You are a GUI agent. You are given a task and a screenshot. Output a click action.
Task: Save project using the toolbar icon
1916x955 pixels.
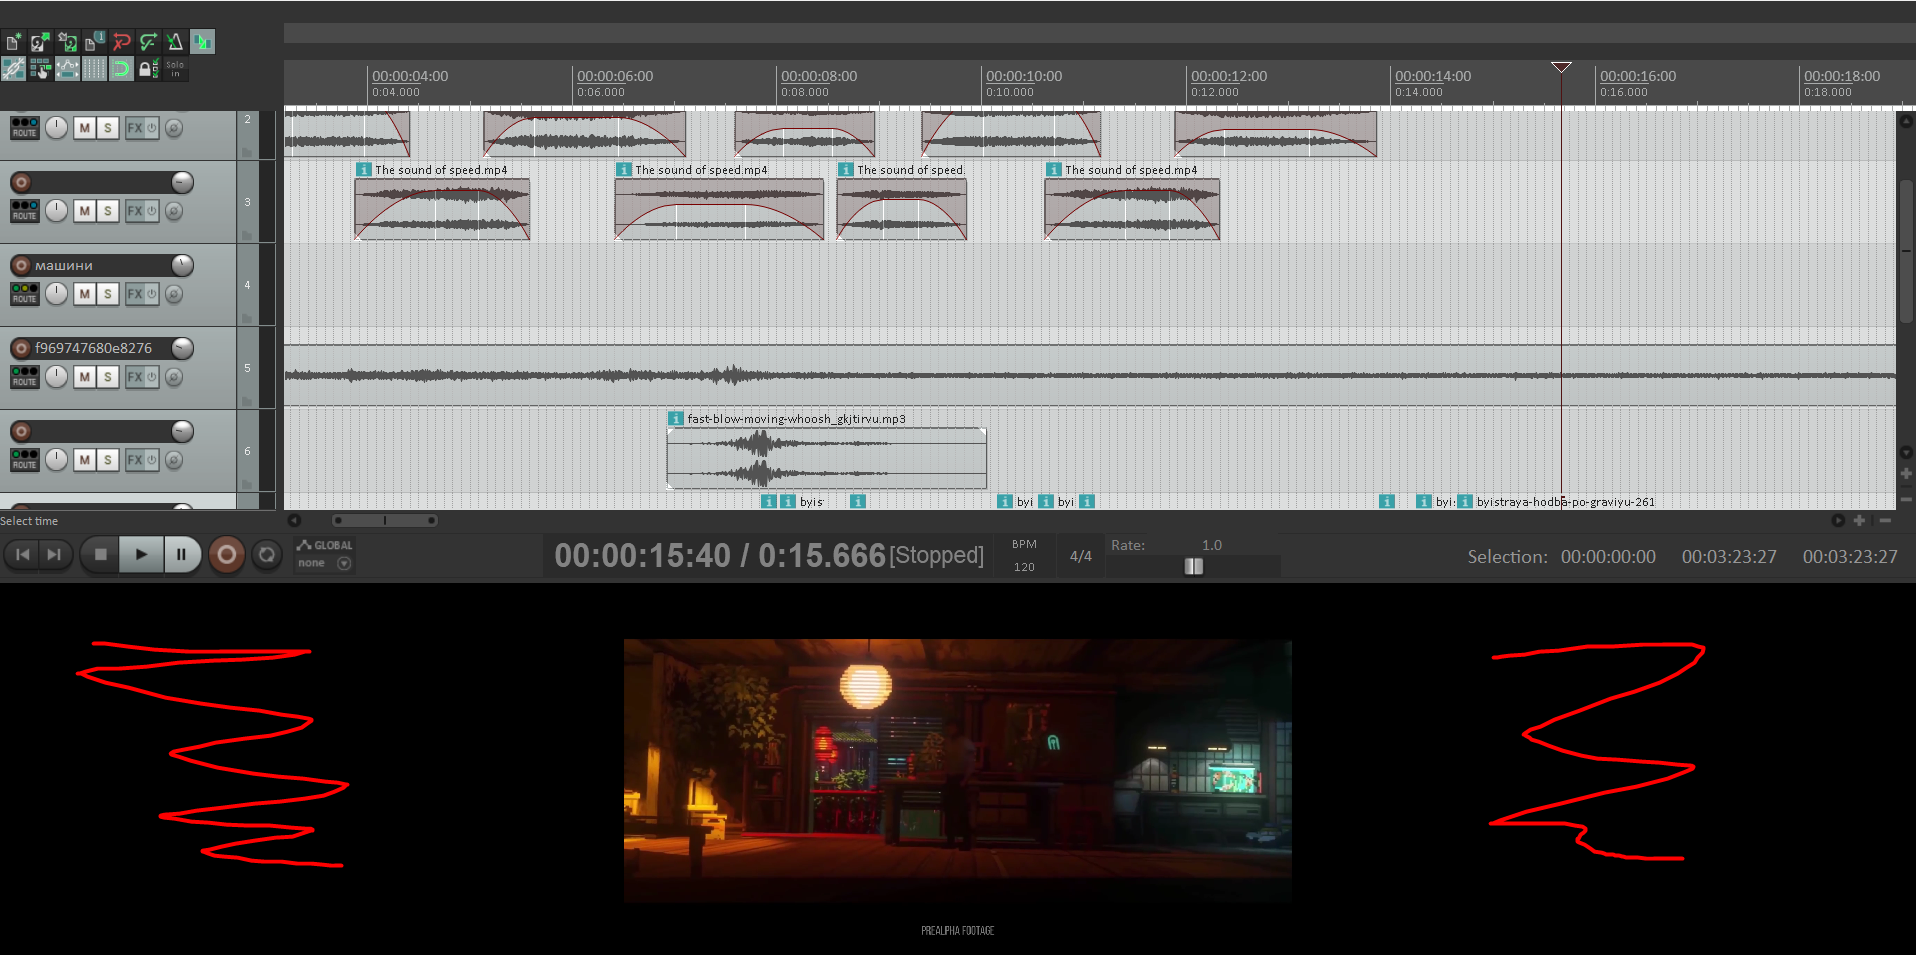(x=67, y=42)
